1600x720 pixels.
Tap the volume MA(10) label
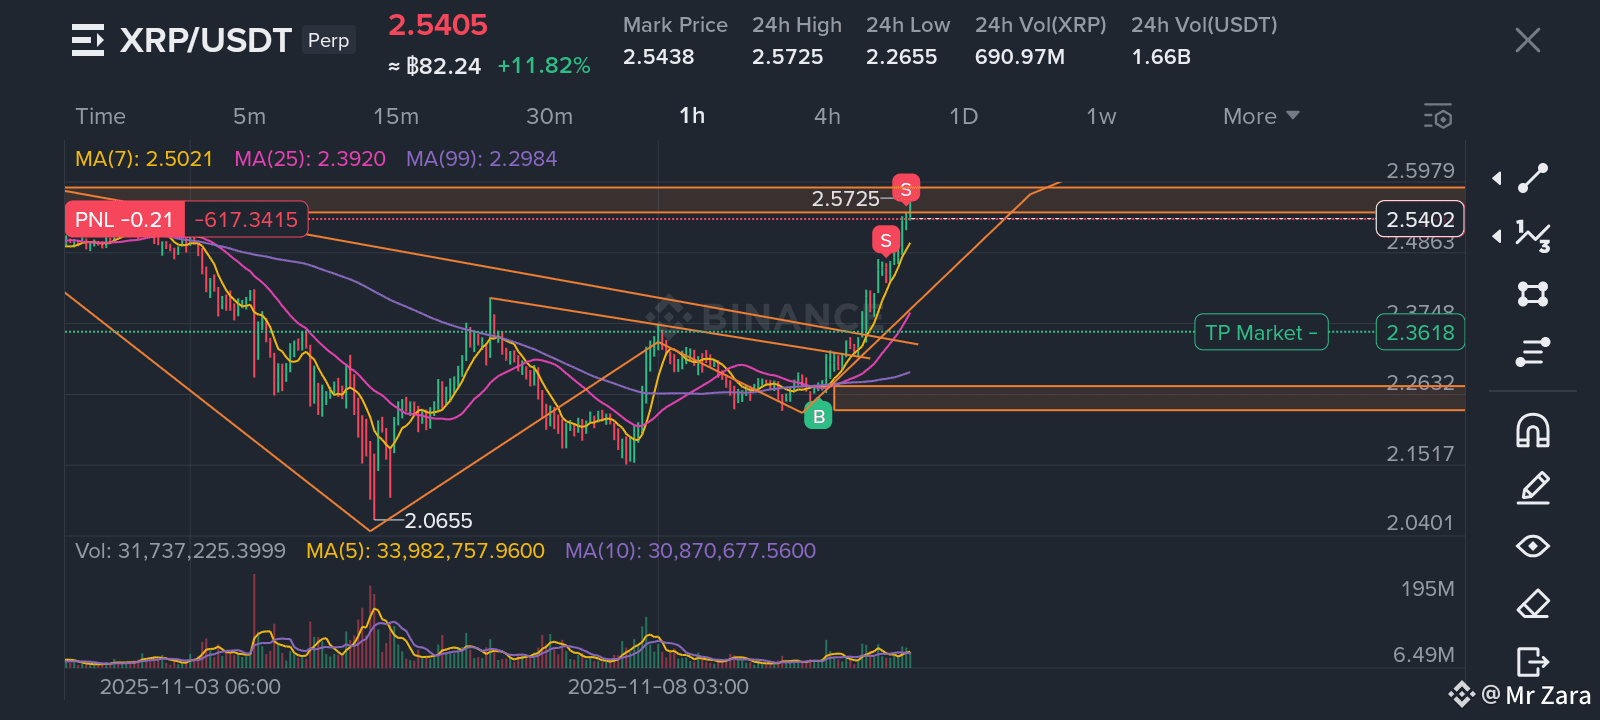point(690,551)
